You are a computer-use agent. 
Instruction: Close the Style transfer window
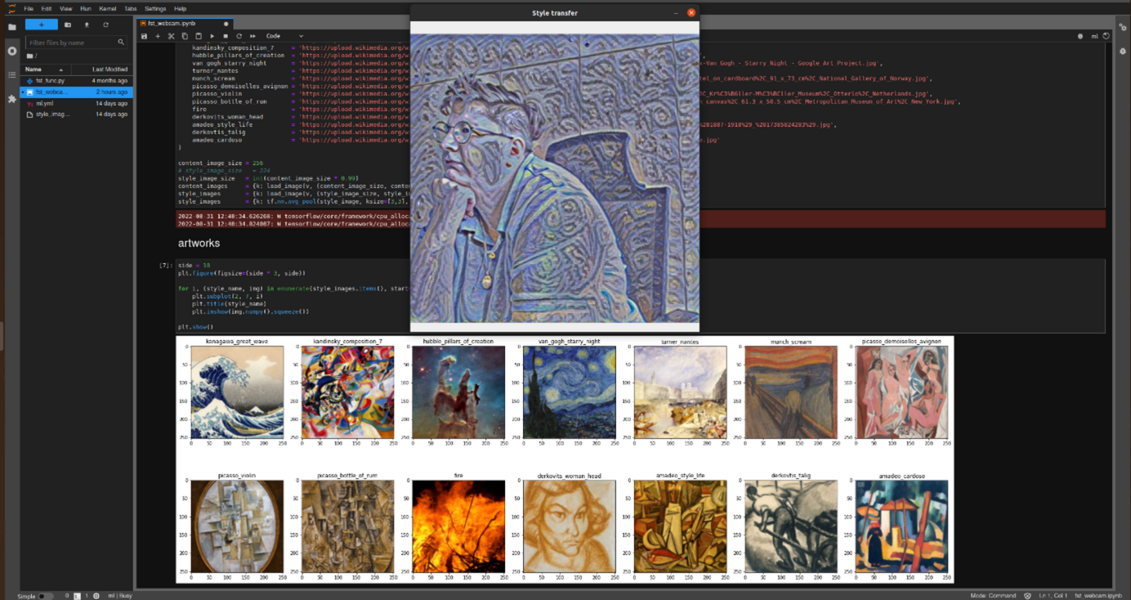pos(691,13)
